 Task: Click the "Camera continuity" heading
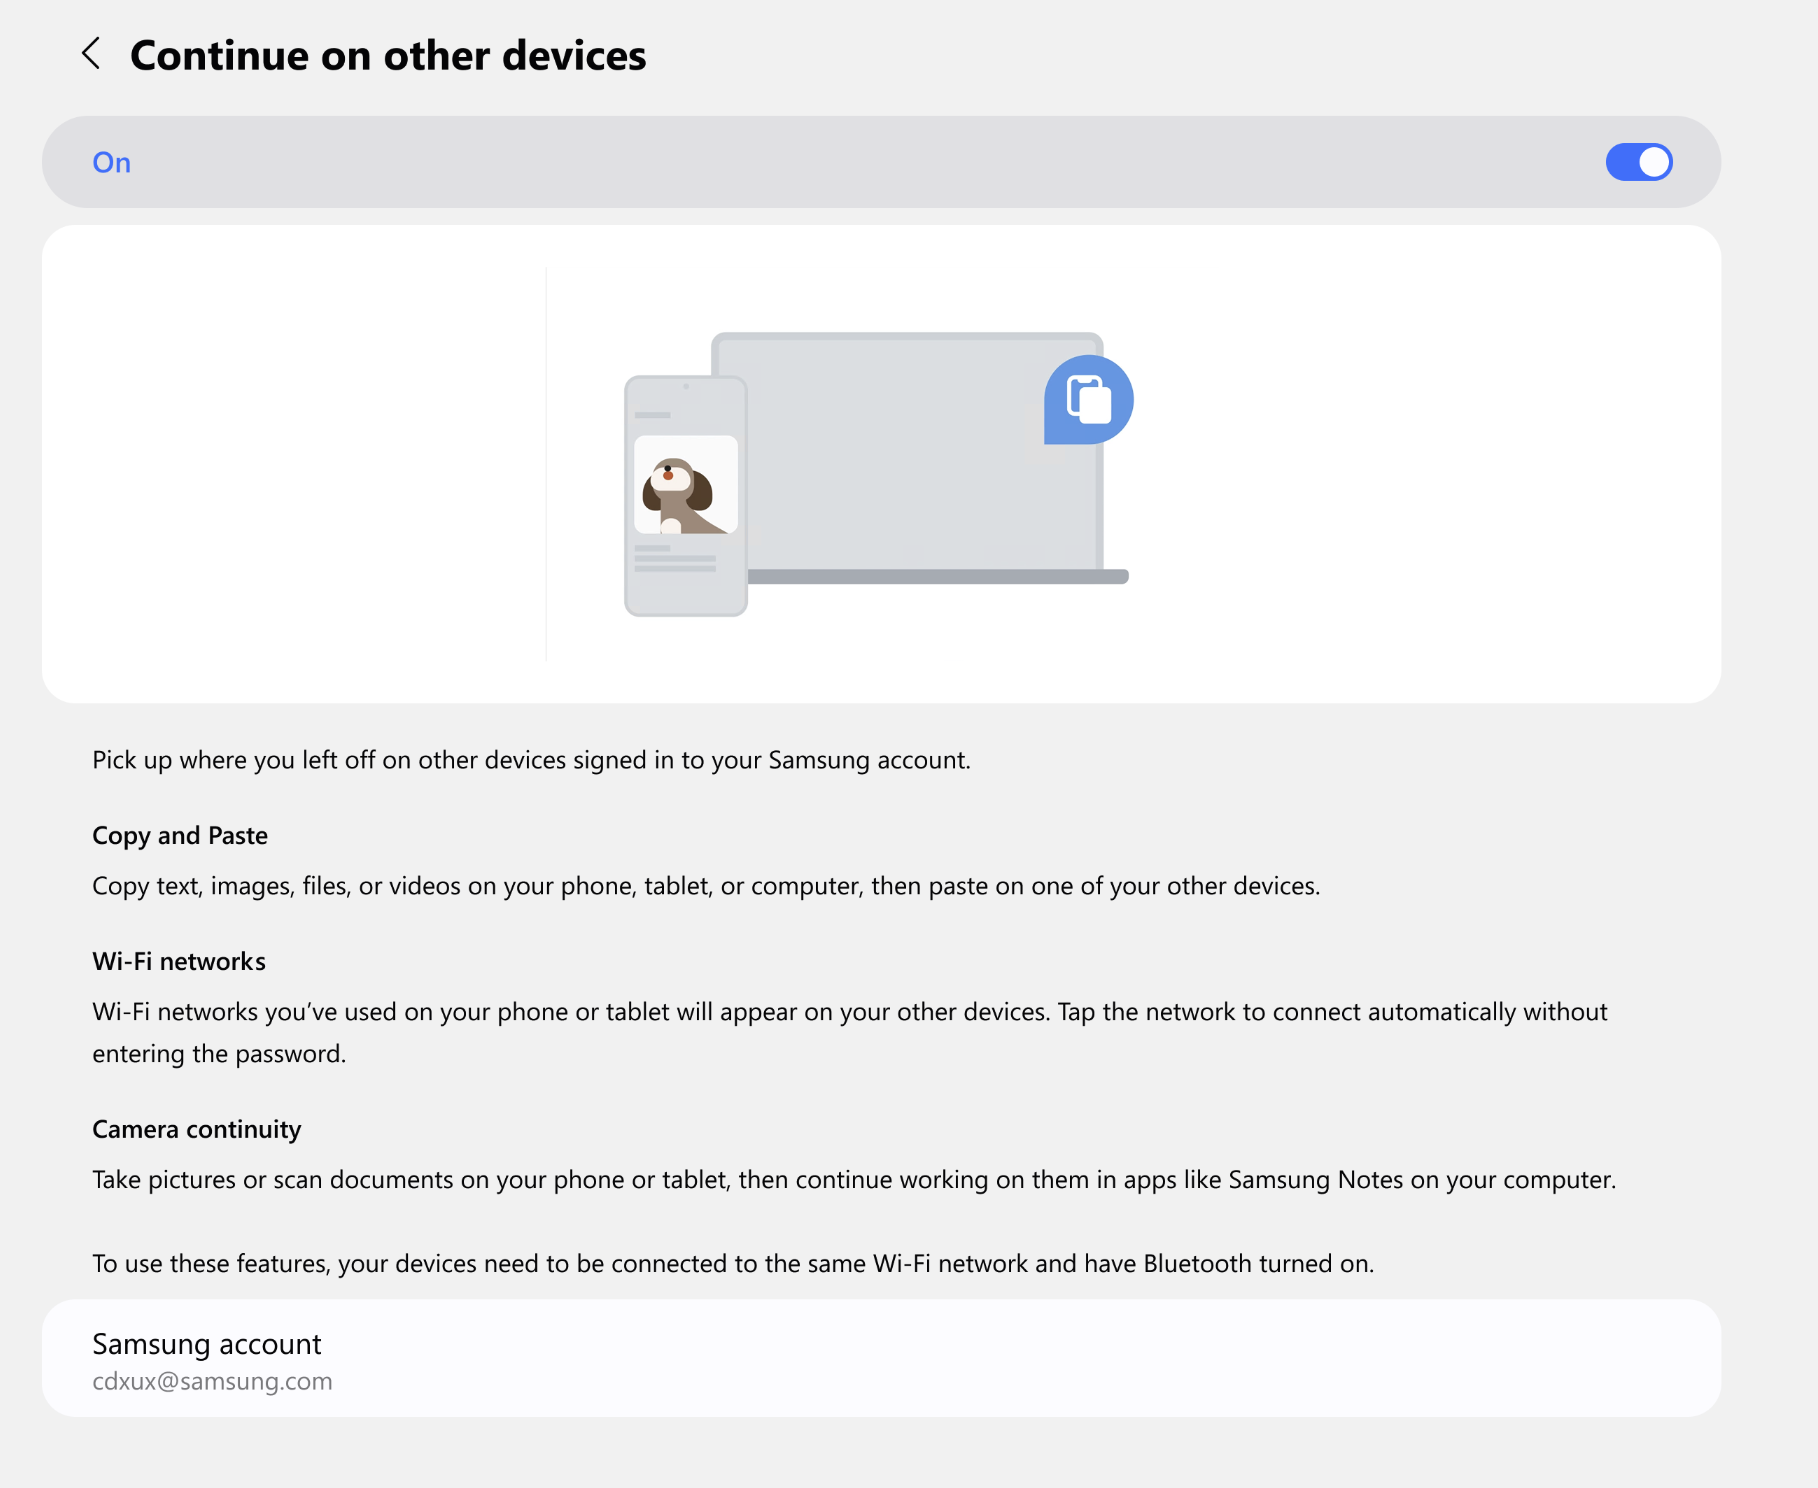(x=196, y=1130)
